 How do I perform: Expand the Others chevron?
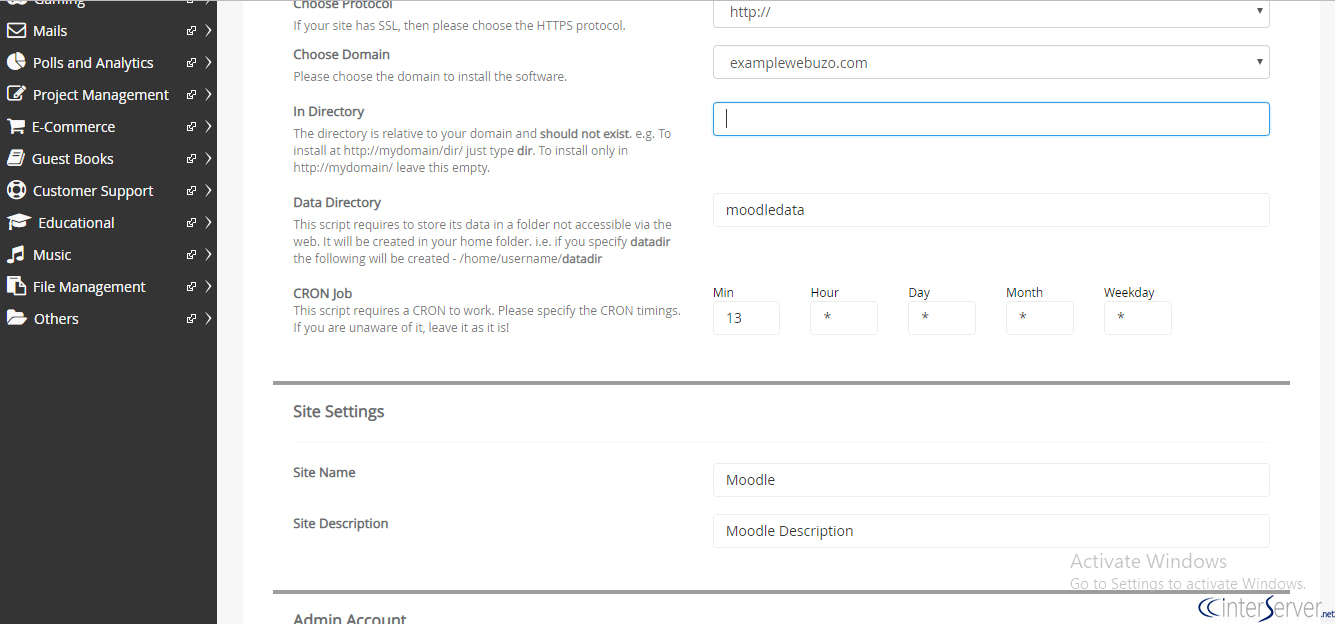tap(208, 319)
